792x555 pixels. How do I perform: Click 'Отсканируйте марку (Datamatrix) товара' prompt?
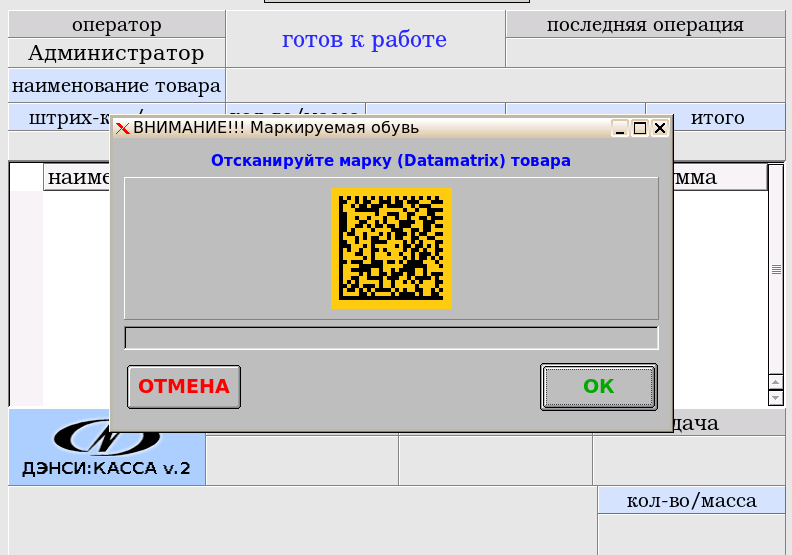pos(391,161)
